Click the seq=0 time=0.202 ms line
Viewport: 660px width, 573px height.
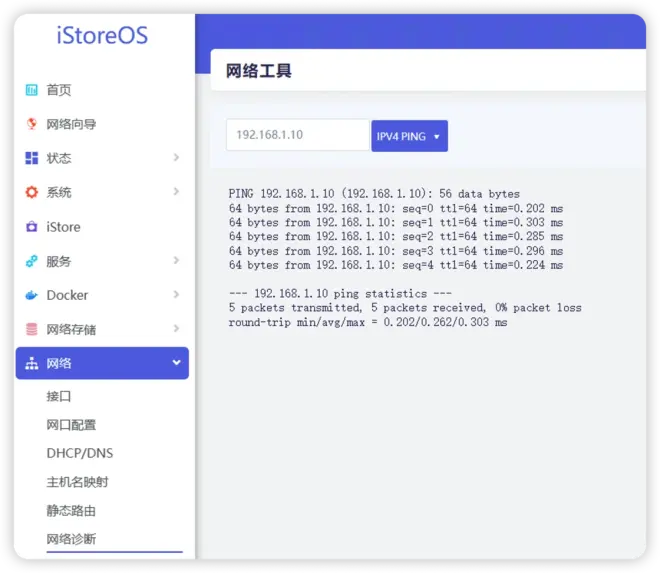(396, 208)
